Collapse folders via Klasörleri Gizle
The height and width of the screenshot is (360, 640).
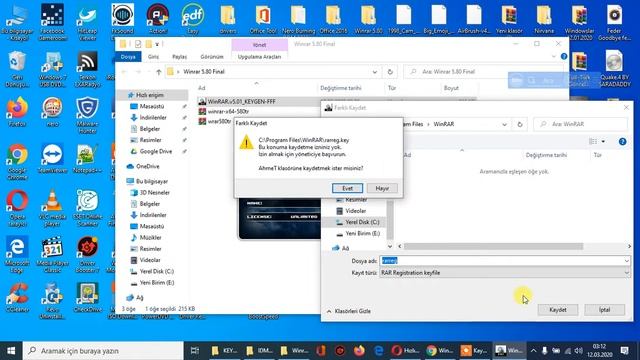coord(349,311)
